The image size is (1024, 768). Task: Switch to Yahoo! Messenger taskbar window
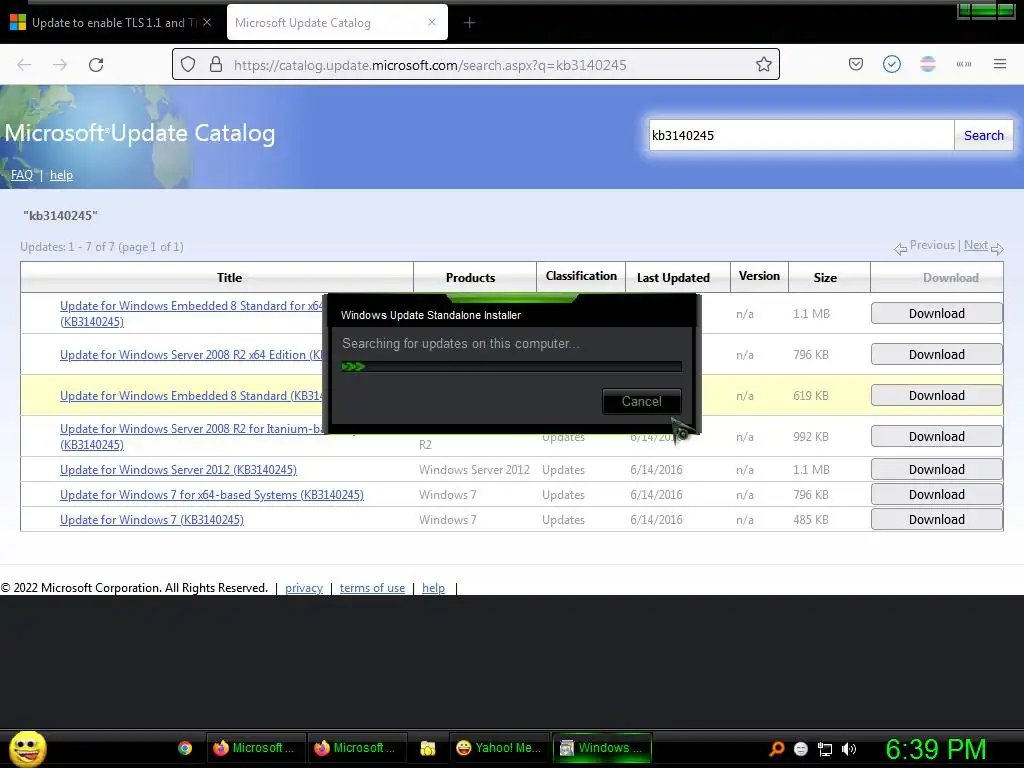[500, 748]
